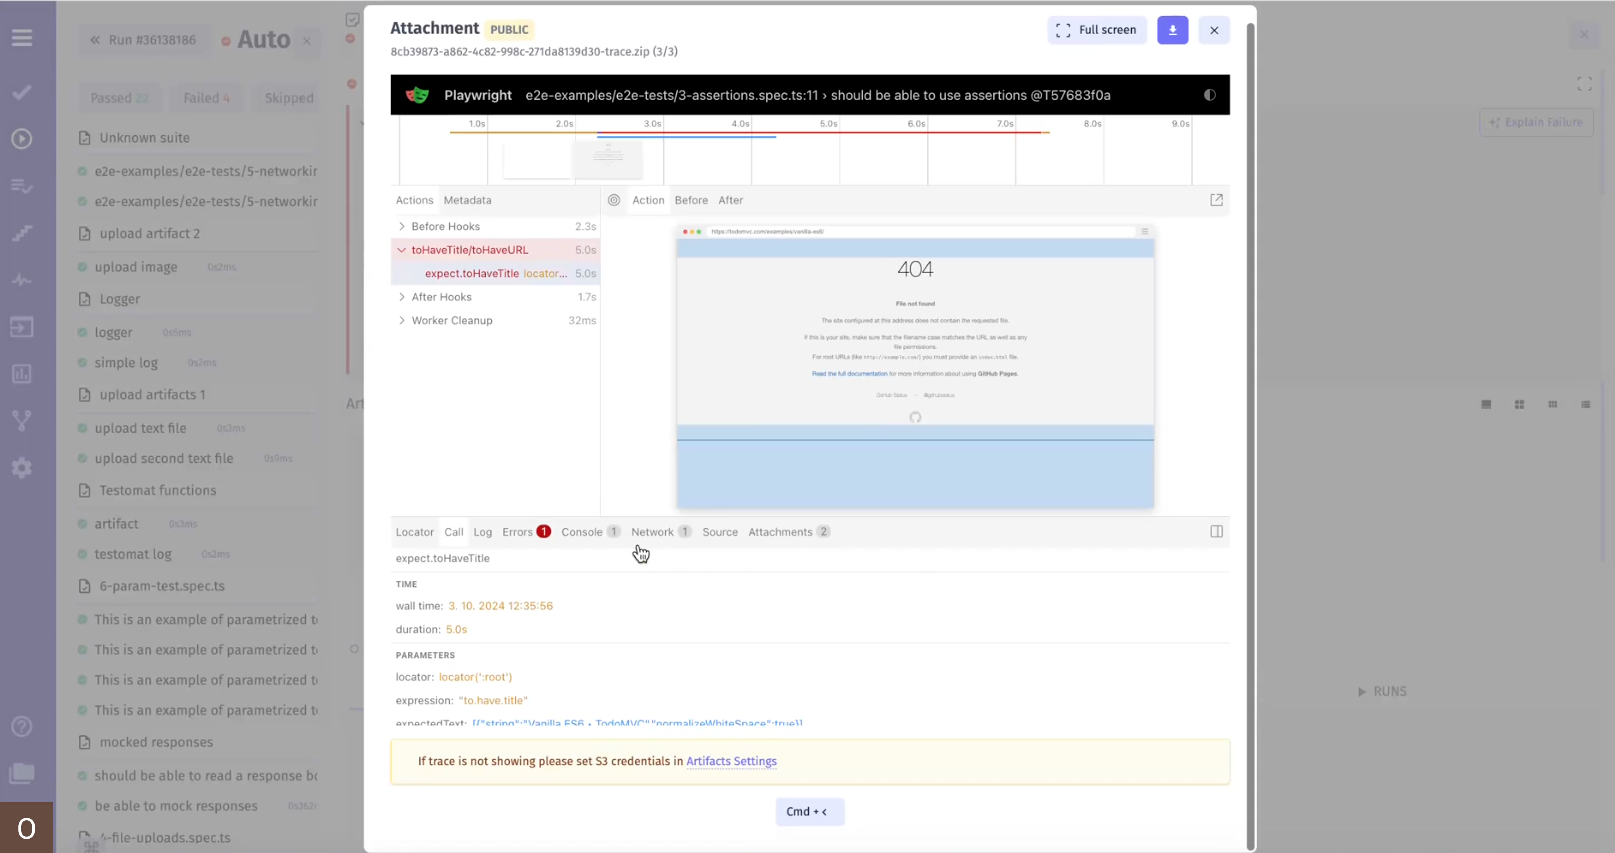Open the Plans list icon in sidebar
Image resolution: width=1615 pixels, height=853 pixels.
click(x=22, y=186)
